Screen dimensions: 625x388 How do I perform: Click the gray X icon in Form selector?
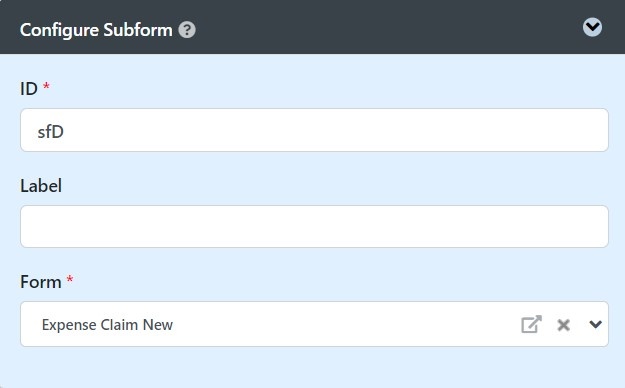click(x=563, y=325)
